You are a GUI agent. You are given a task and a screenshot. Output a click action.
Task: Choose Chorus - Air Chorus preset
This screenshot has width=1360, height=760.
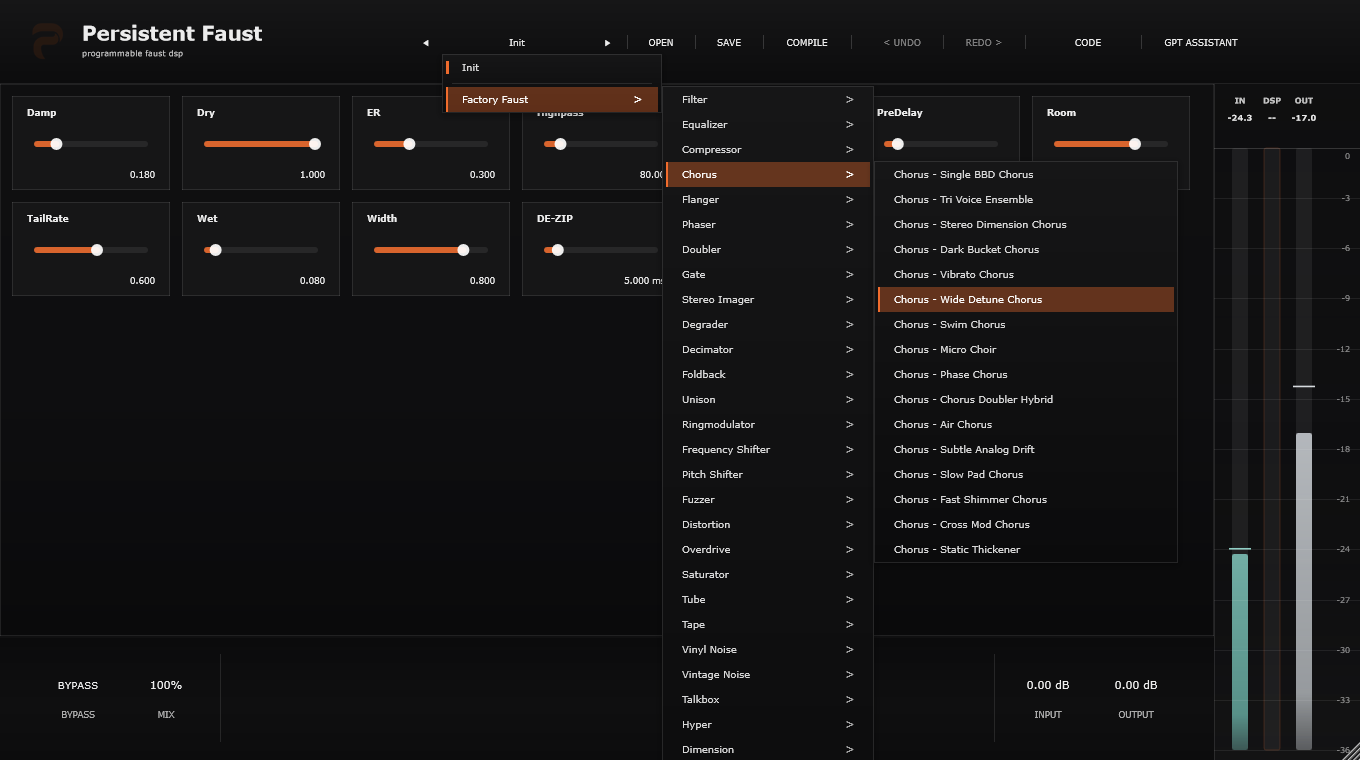pyautogui.click(x=1026, y=425)
